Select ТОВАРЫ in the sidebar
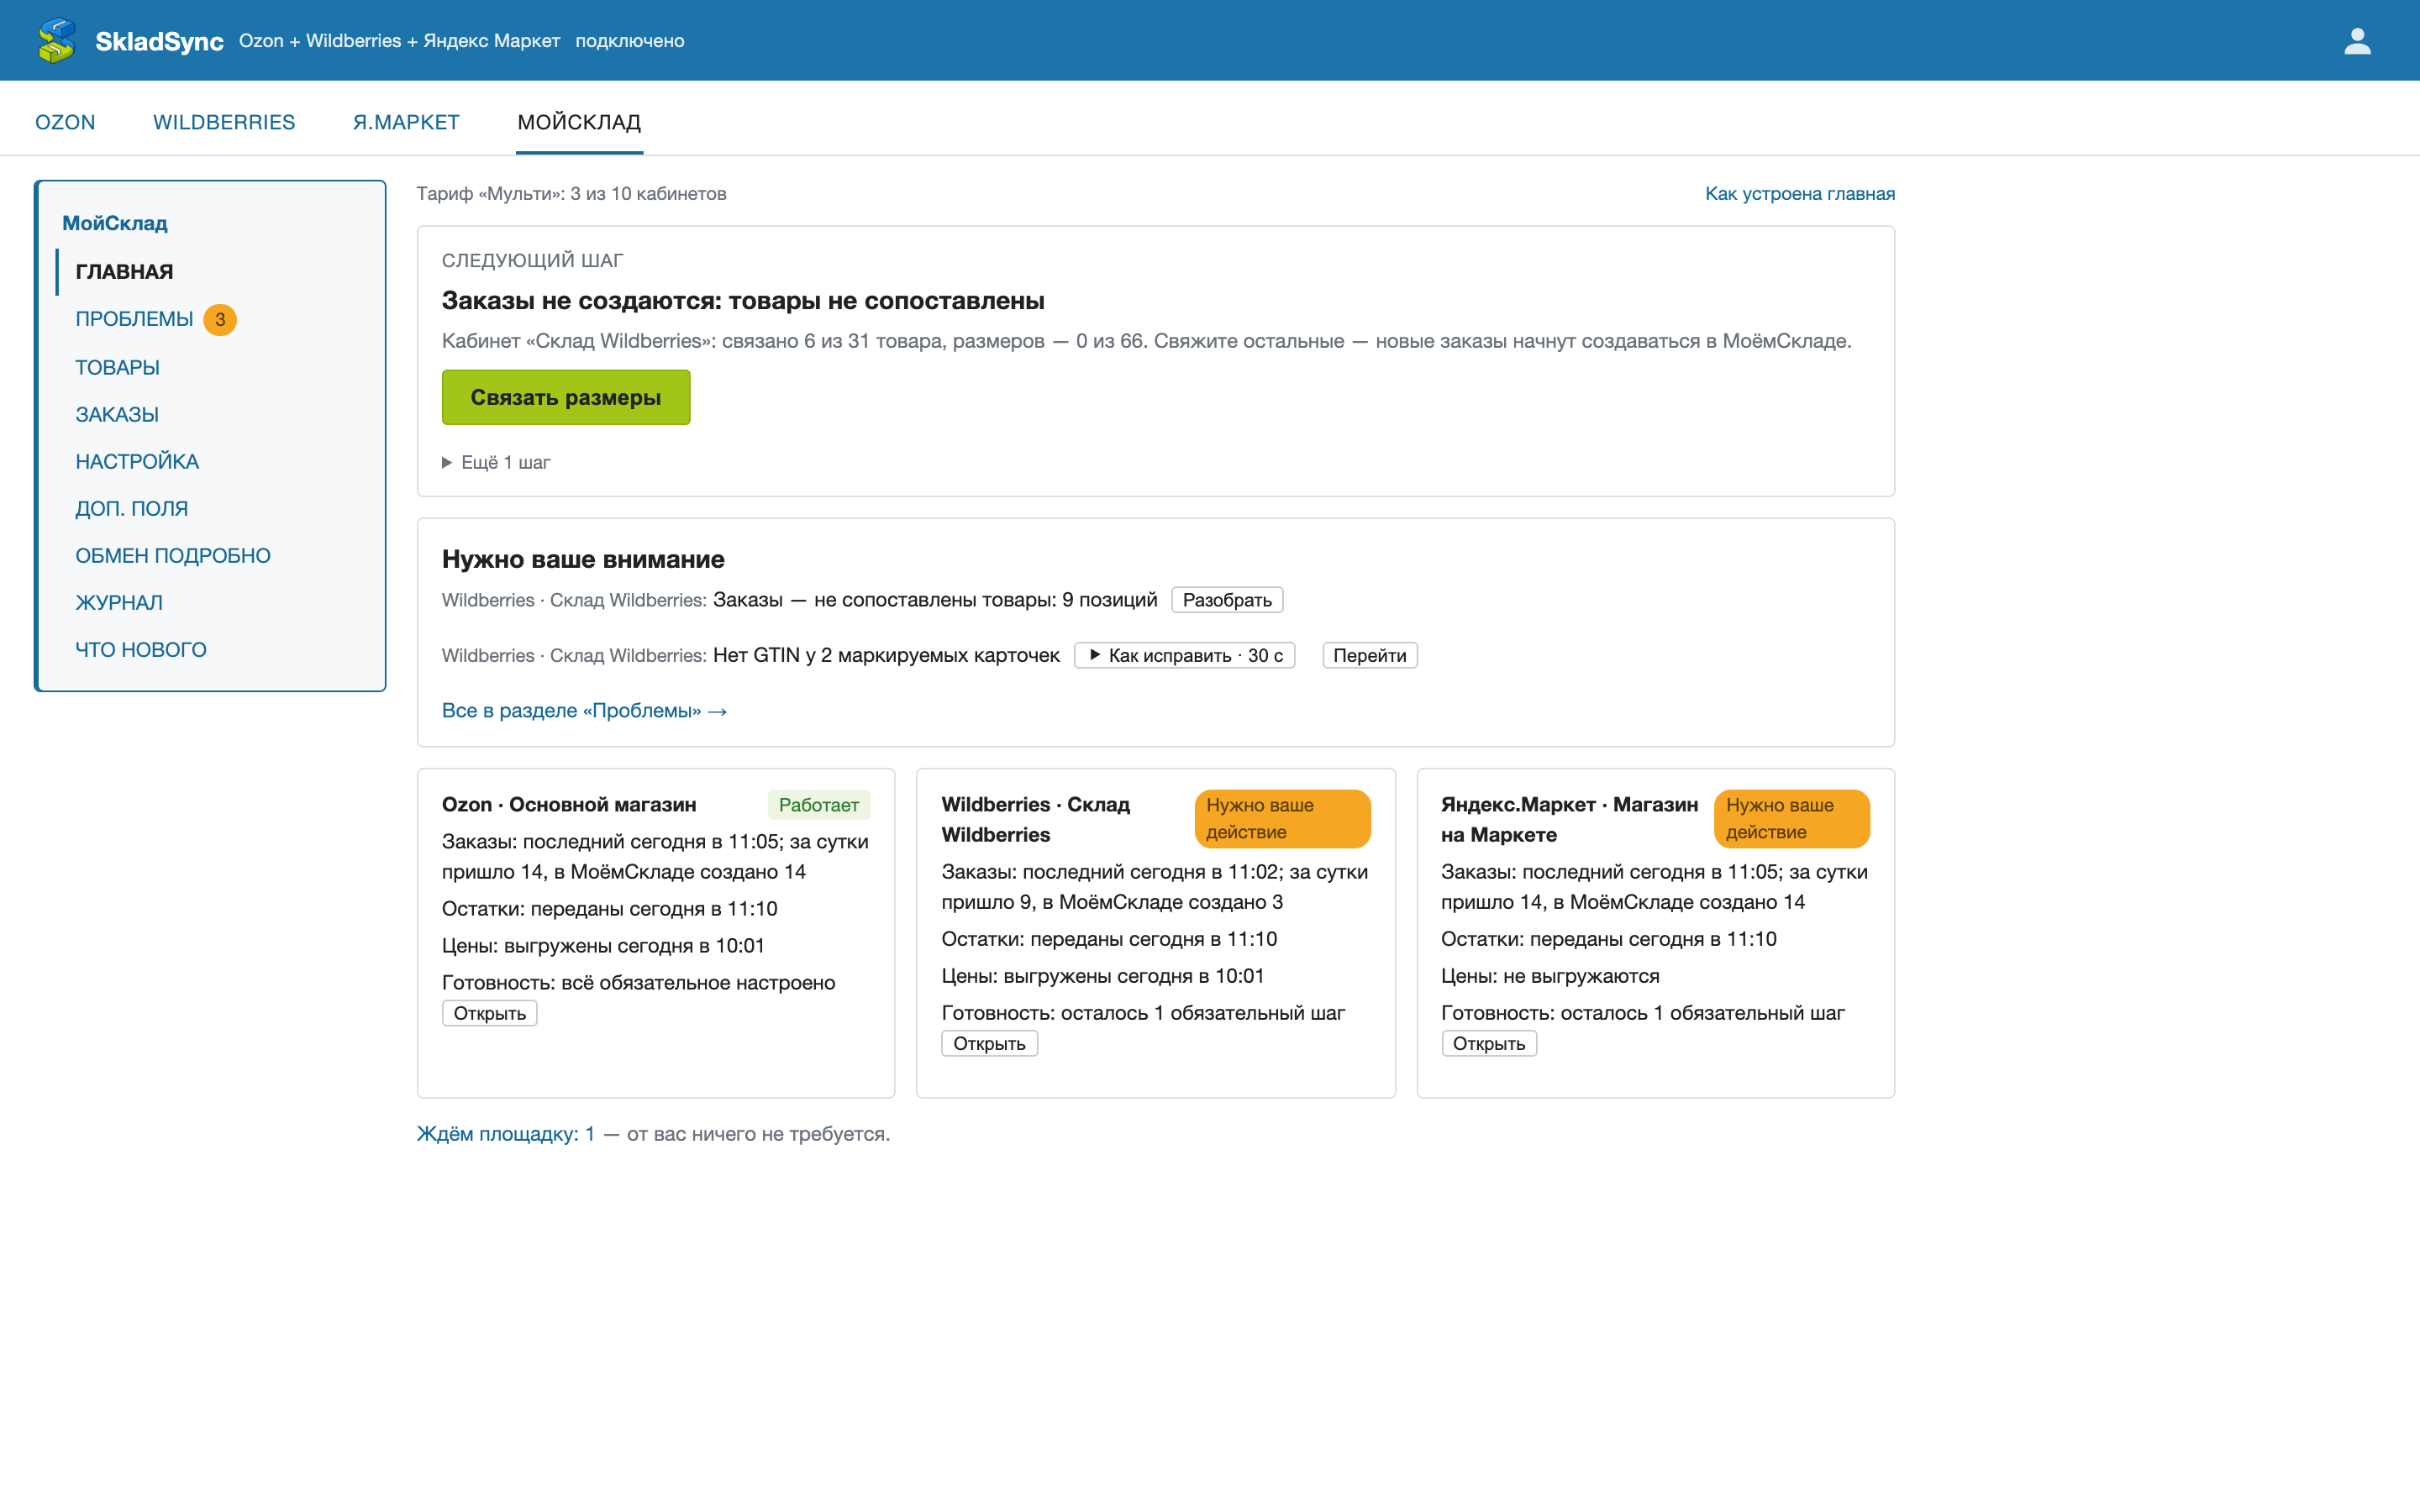Screen dimensions: 2420x1512 click(117, 367)
